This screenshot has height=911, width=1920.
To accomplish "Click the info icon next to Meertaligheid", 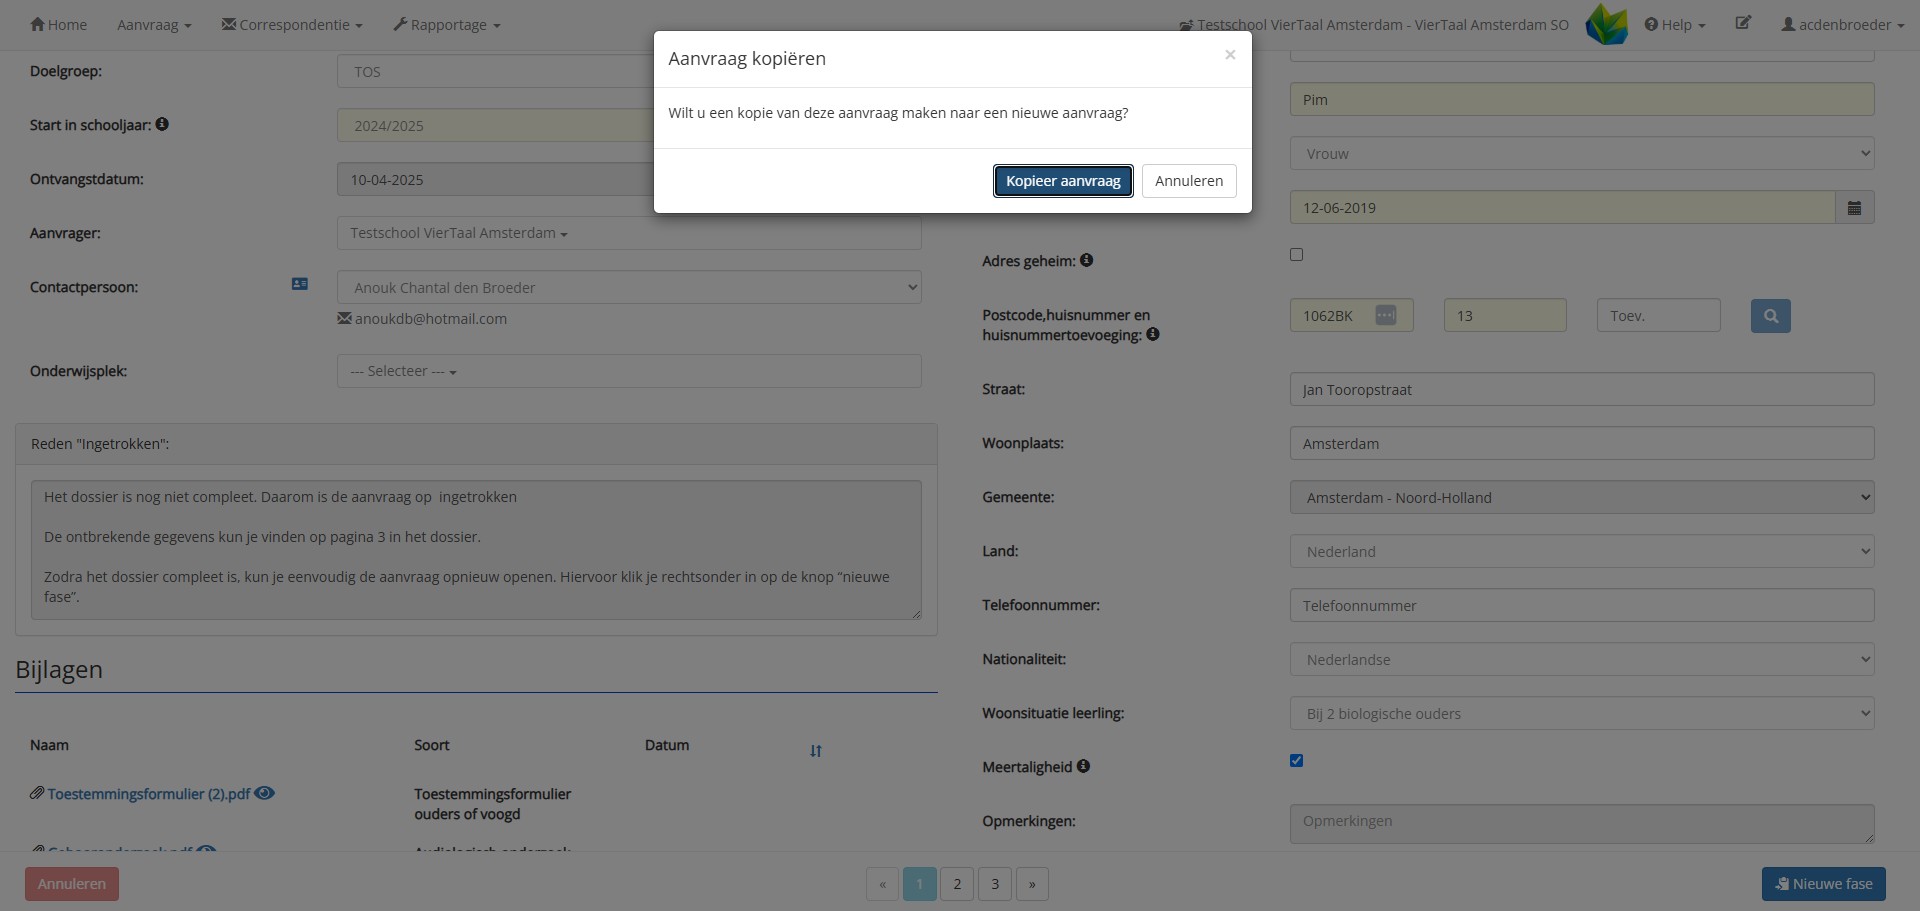I will pyautogui.click(x=1083, y=766).
